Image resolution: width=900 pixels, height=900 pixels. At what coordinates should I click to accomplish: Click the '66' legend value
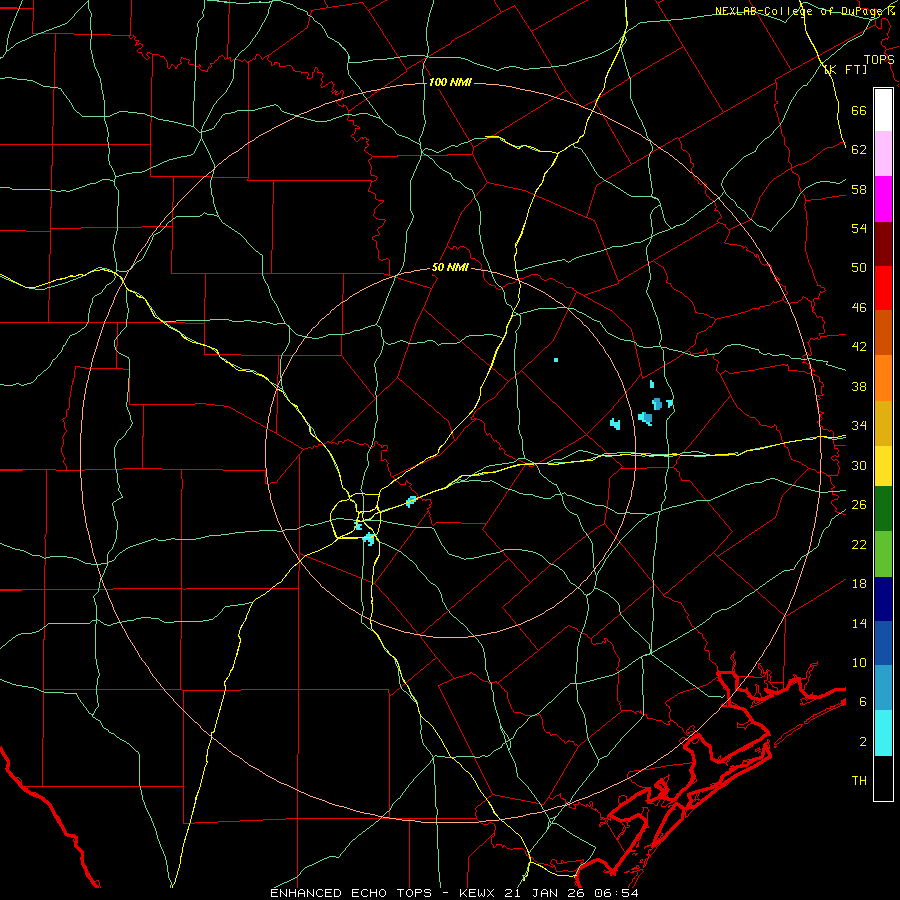859,110
